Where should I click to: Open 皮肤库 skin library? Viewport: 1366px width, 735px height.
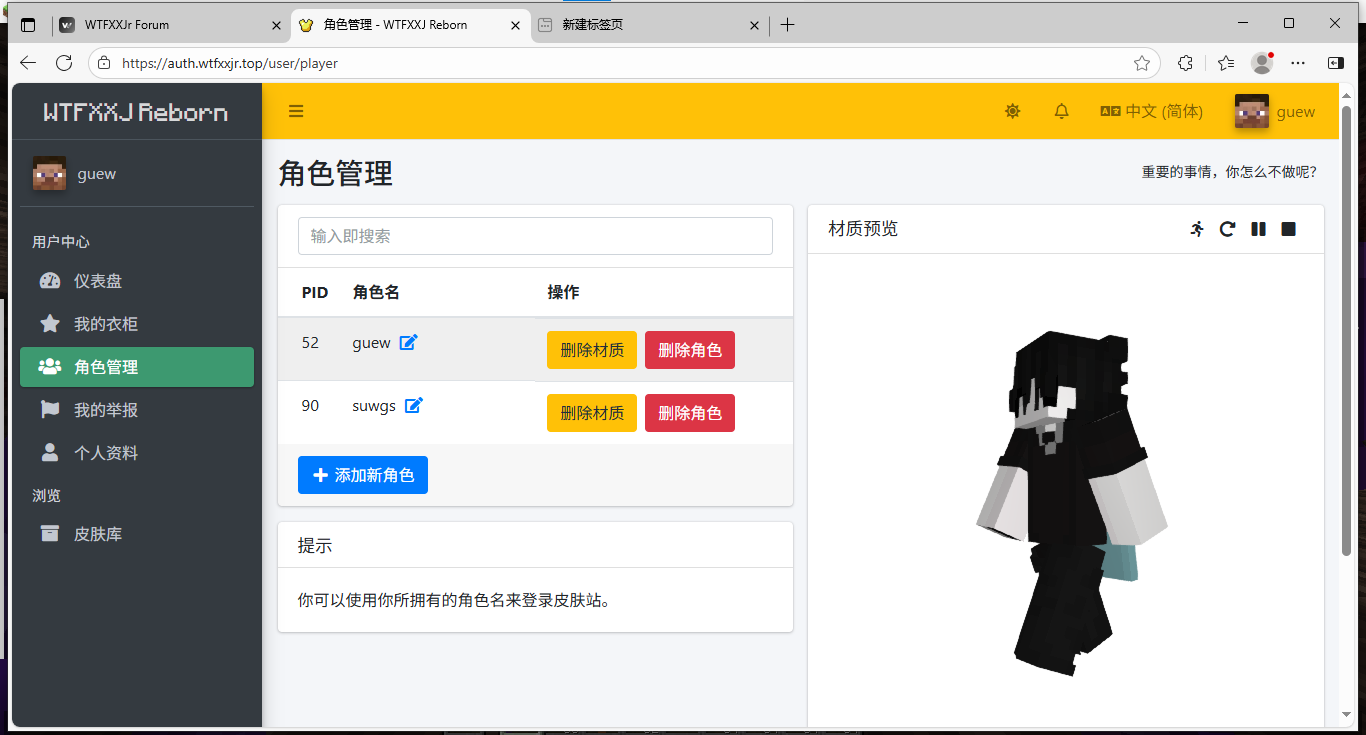pos(137,534)
